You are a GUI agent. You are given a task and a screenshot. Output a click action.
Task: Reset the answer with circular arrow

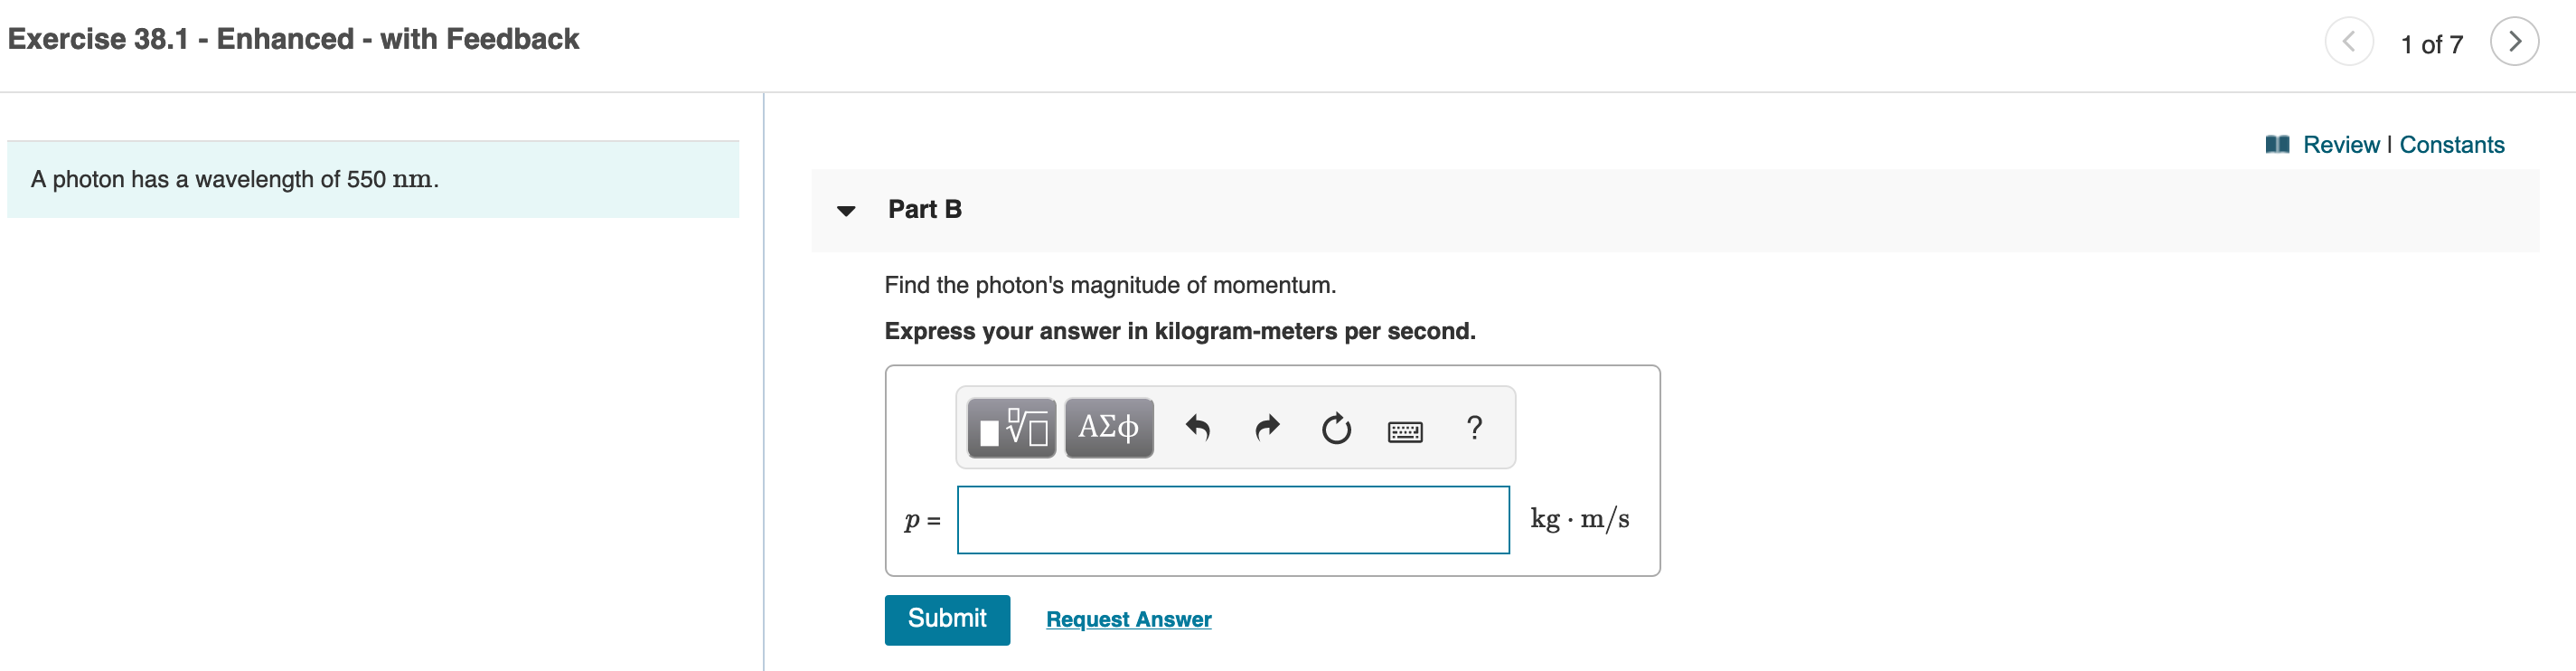coord(1336,429)
